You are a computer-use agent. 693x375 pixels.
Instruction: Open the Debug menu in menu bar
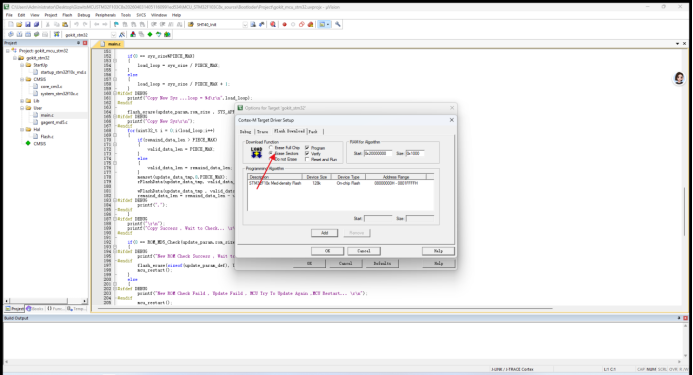coord(84,15)
